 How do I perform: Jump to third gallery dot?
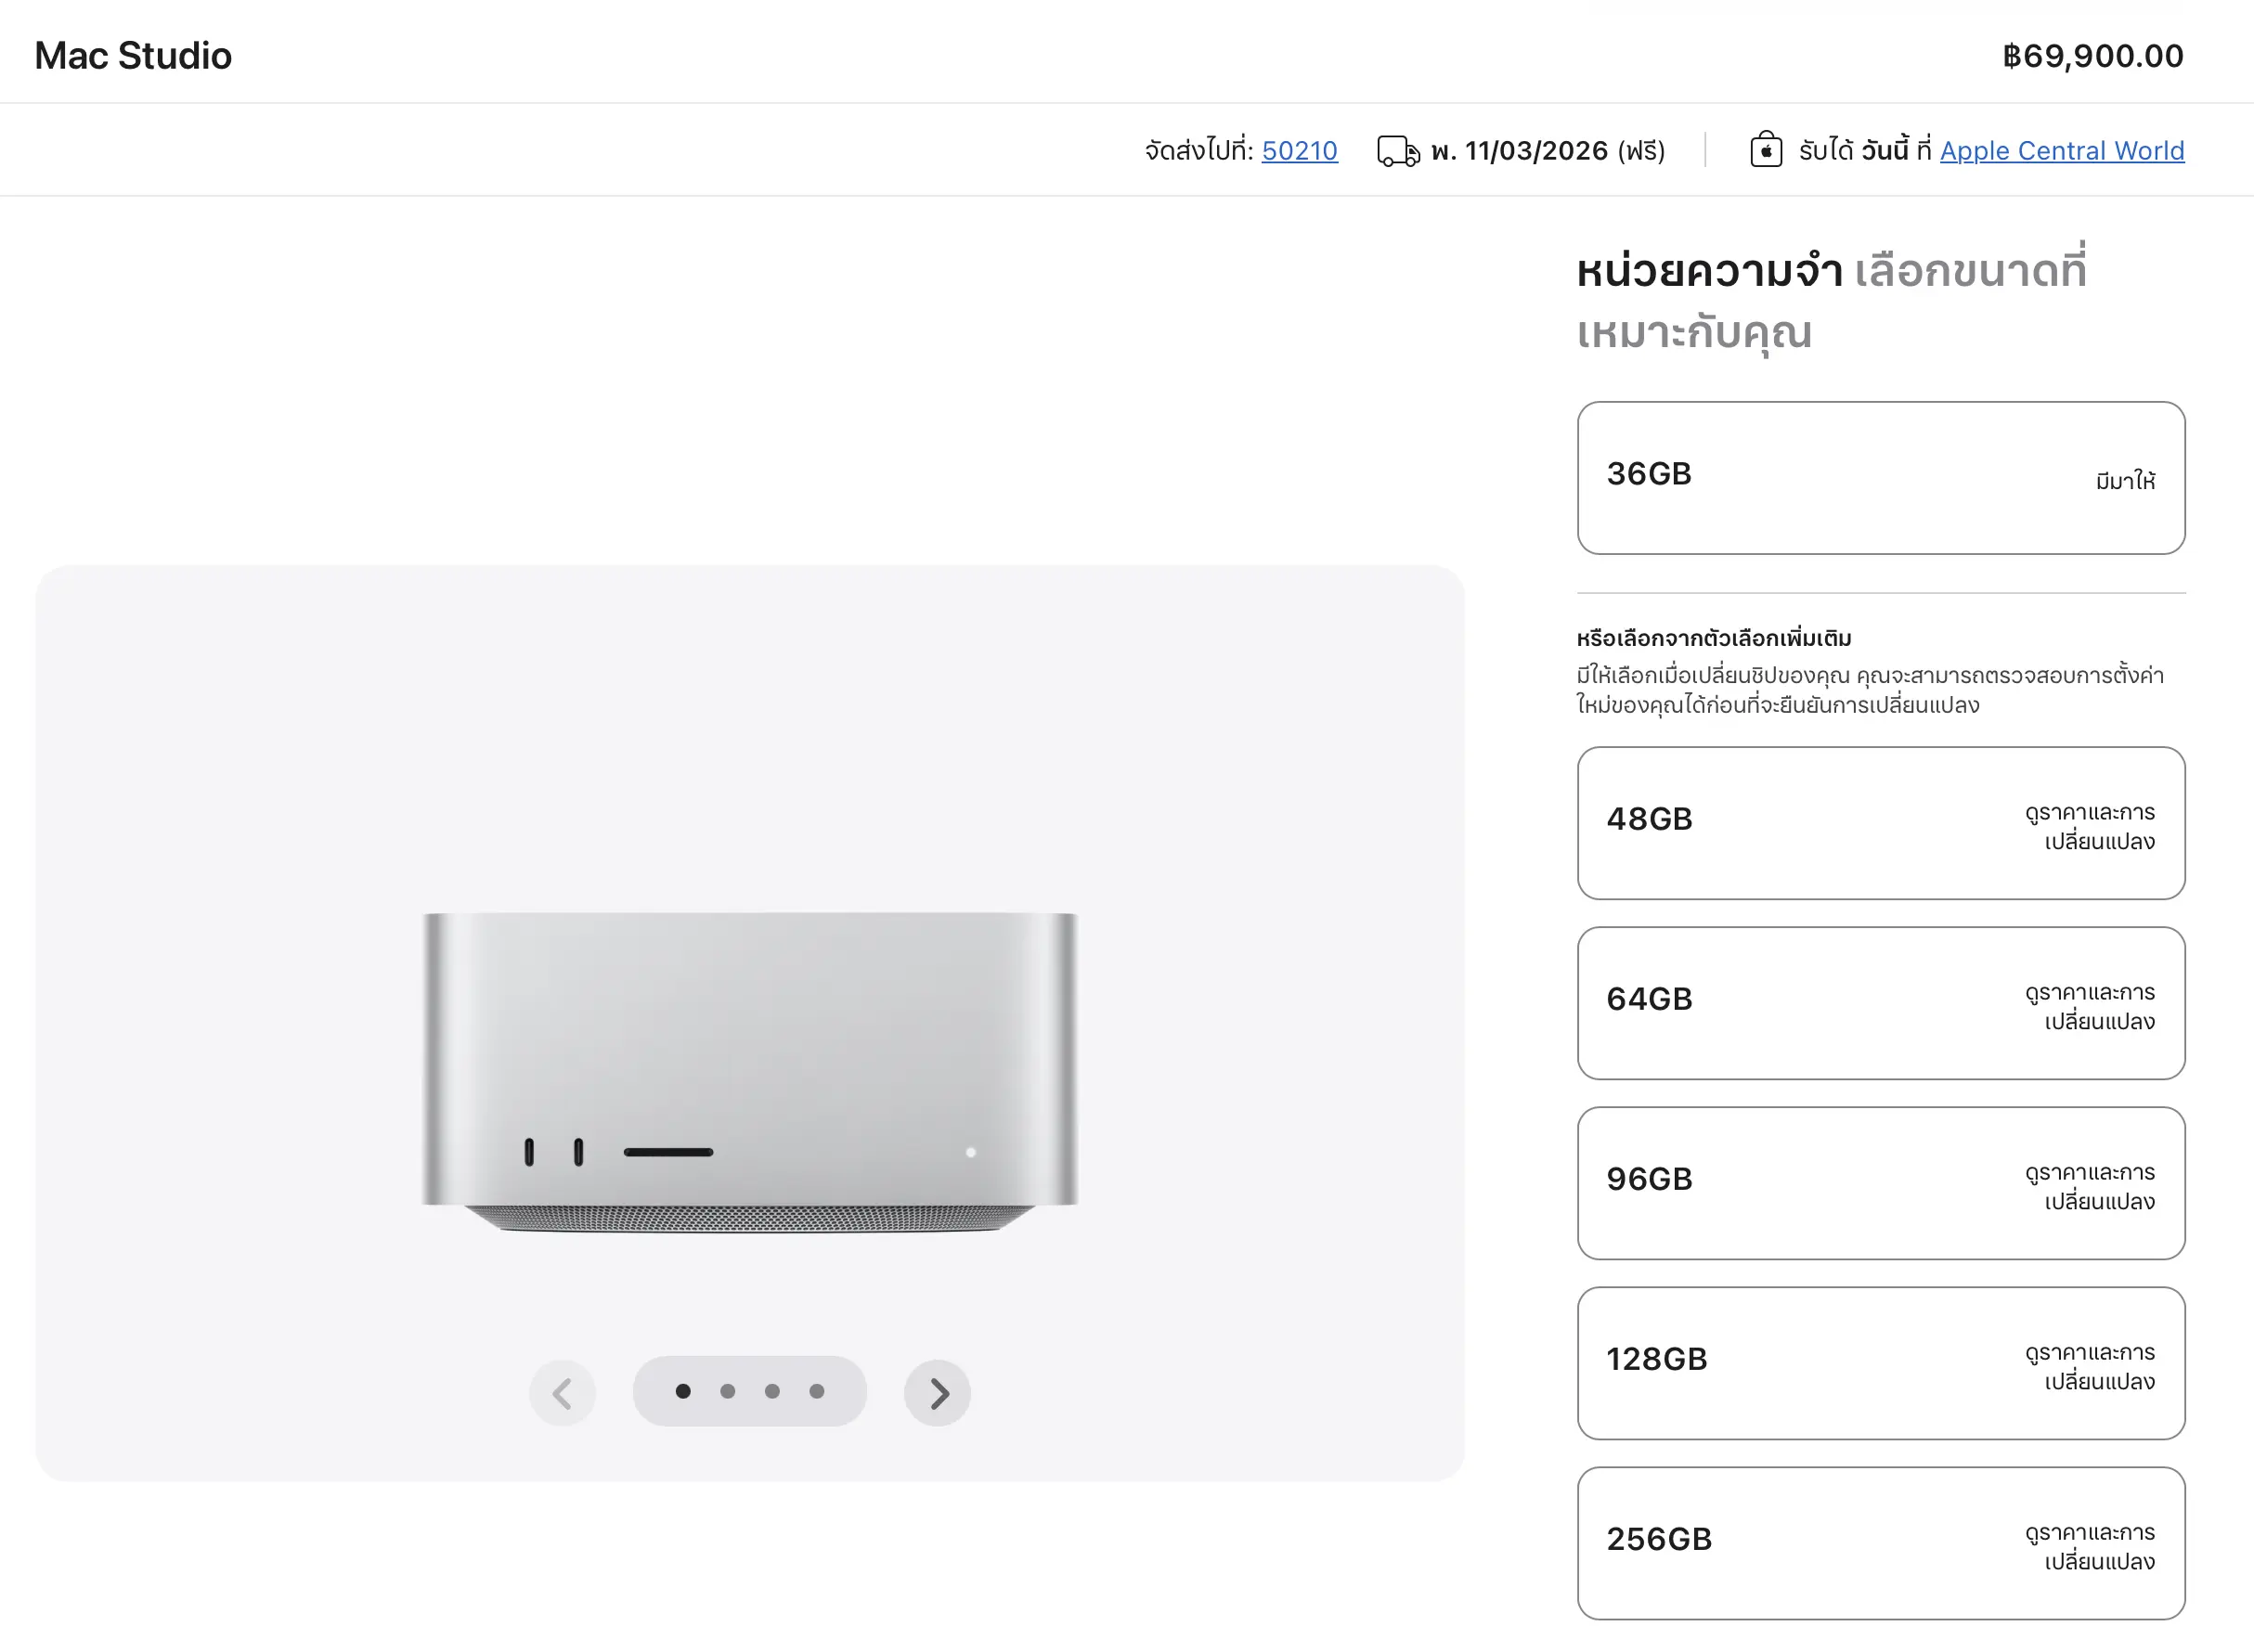(x=772, y=1391)
